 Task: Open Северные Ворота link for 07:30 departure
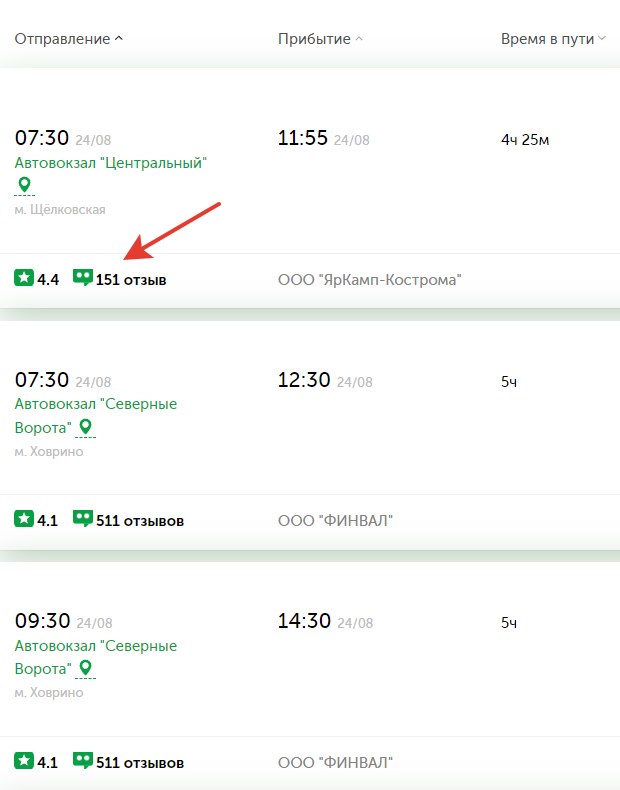coord(96,416)
